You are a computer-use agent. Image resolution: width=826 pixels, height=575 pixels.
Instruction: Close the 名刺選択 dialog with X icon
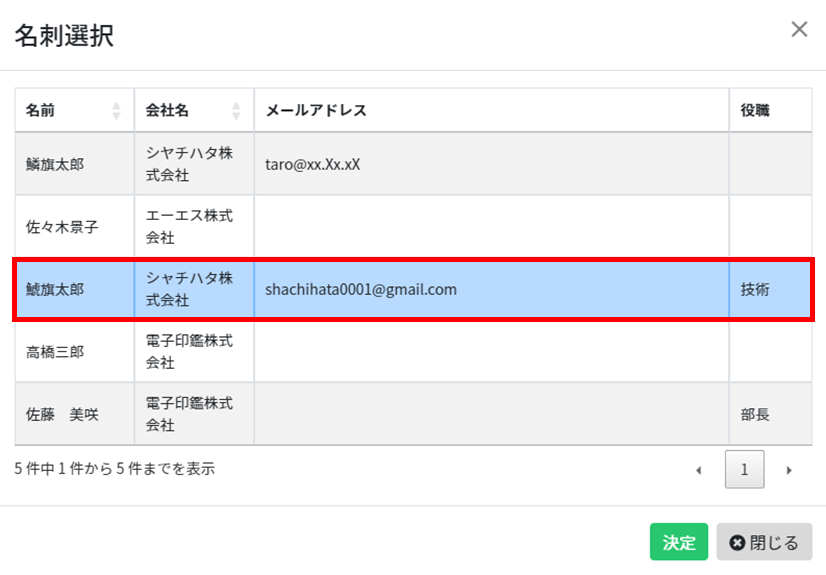pyautogui.click(x=799, y=29)
